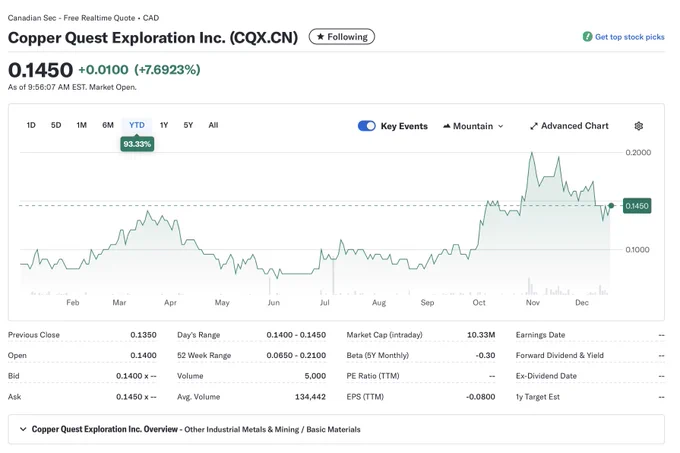This screenshot has width=680, height=453.
Task: Open the Advanced Chart link
Action: [x=569, y=126]
